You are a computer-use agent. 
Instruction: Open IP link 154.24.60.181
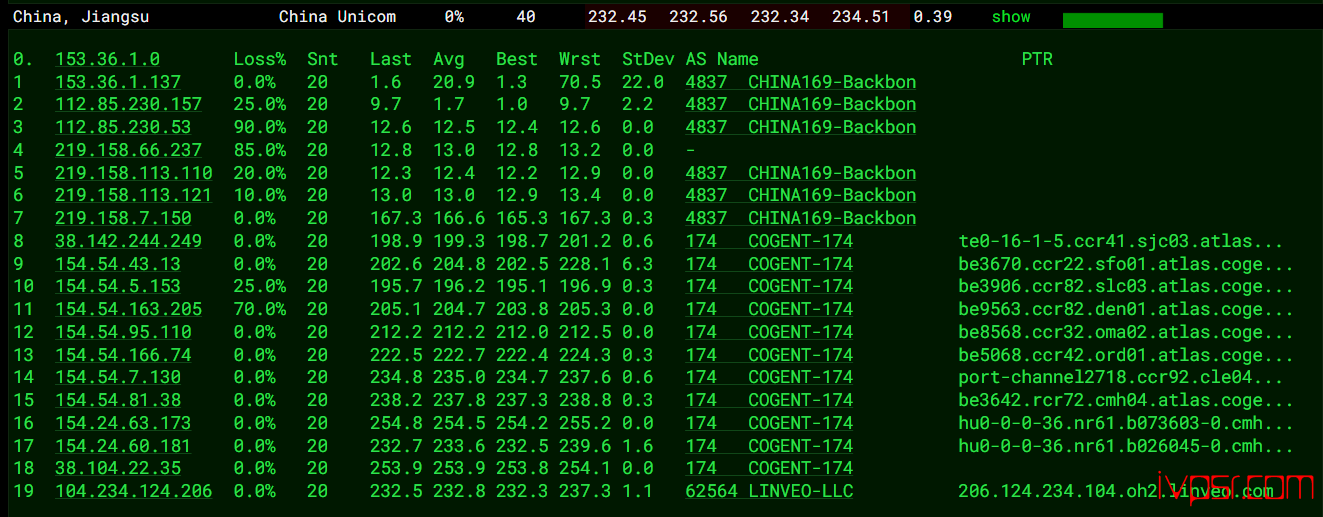point(123,446)
